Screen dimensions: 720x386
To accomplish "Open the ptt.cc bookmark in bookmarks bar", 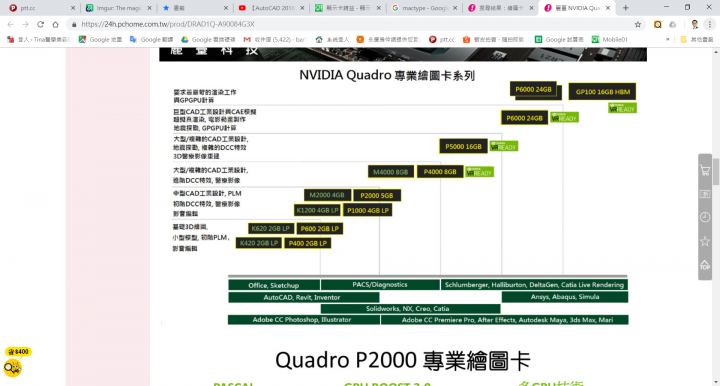I will (442, 39).
